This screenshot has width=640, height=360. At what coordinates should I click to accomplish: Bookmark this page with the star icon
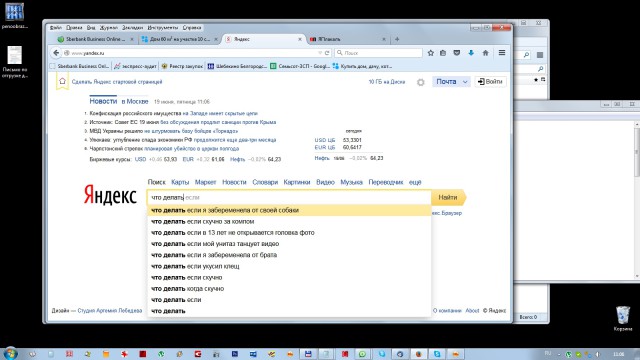pos(431,53)
